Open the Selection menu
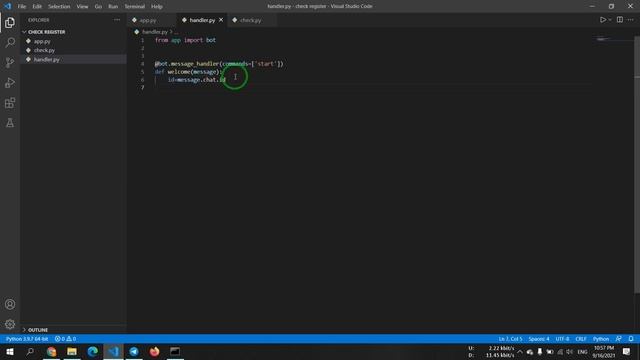The width and height of the screenshot is (640, 360). pos(59,7)
